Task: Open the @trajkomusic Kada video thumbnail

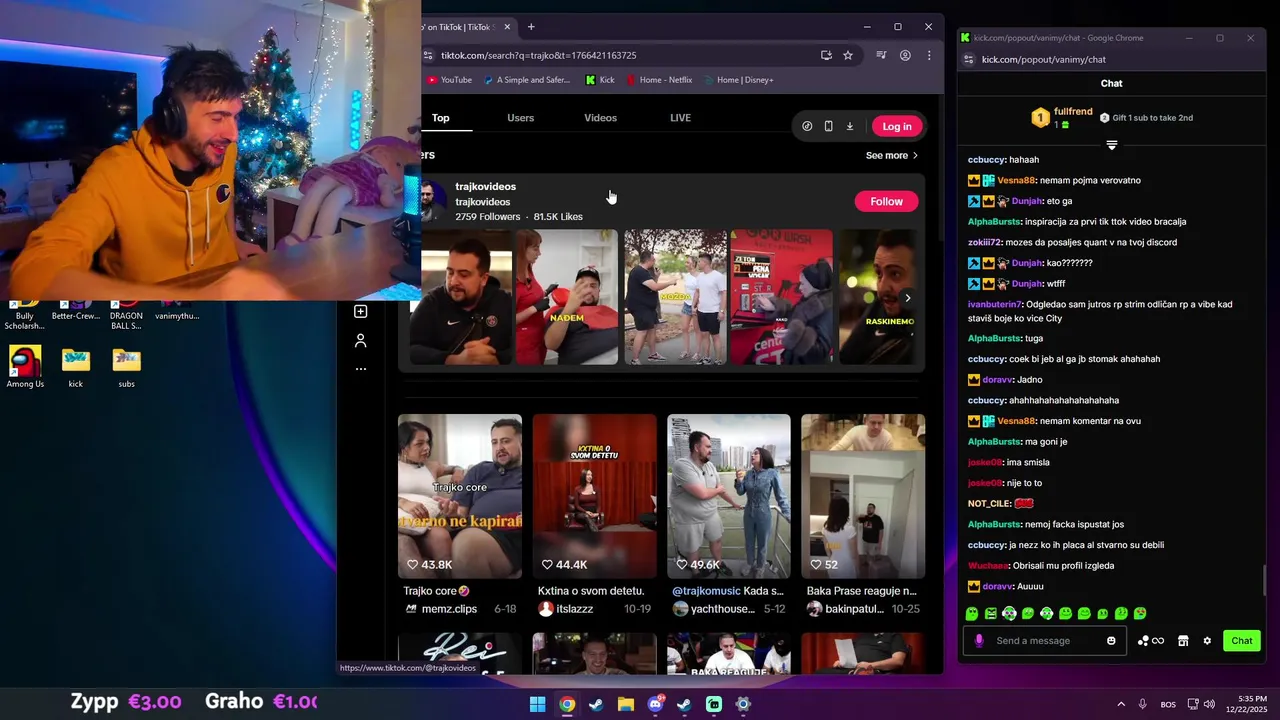Action: point(729,496)
